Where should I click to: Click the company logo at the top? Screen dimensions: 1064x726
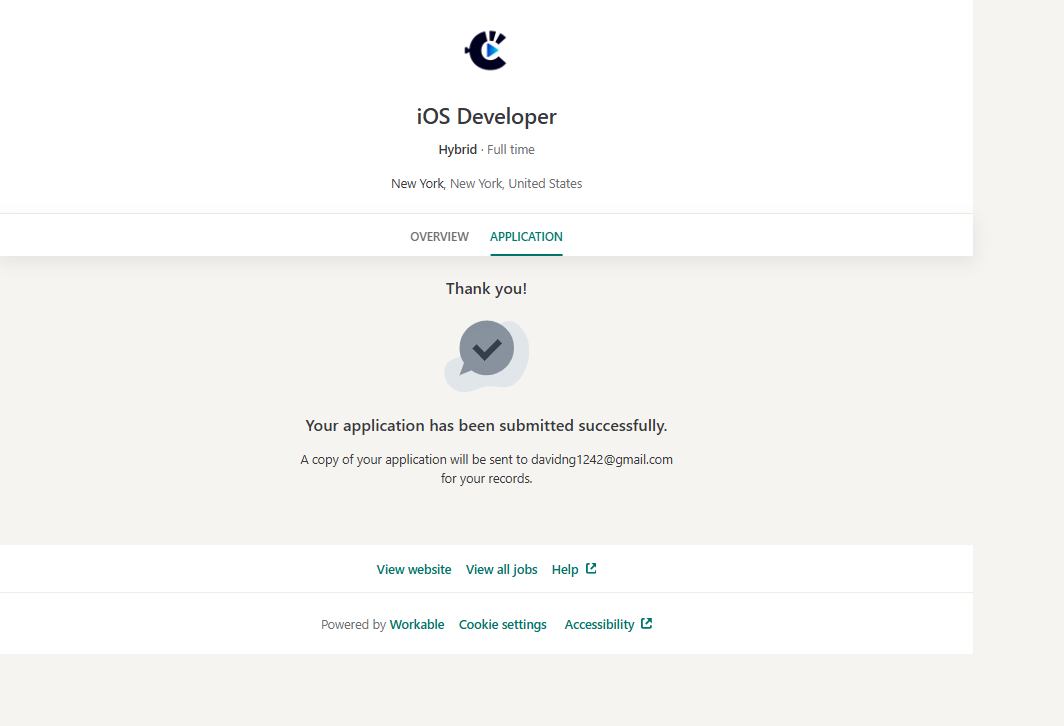[x=486, y=50]
